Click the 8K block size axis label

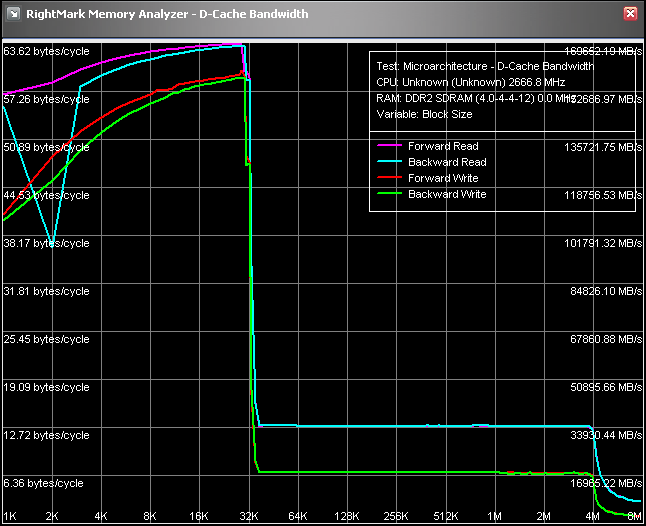click(150, 516)
